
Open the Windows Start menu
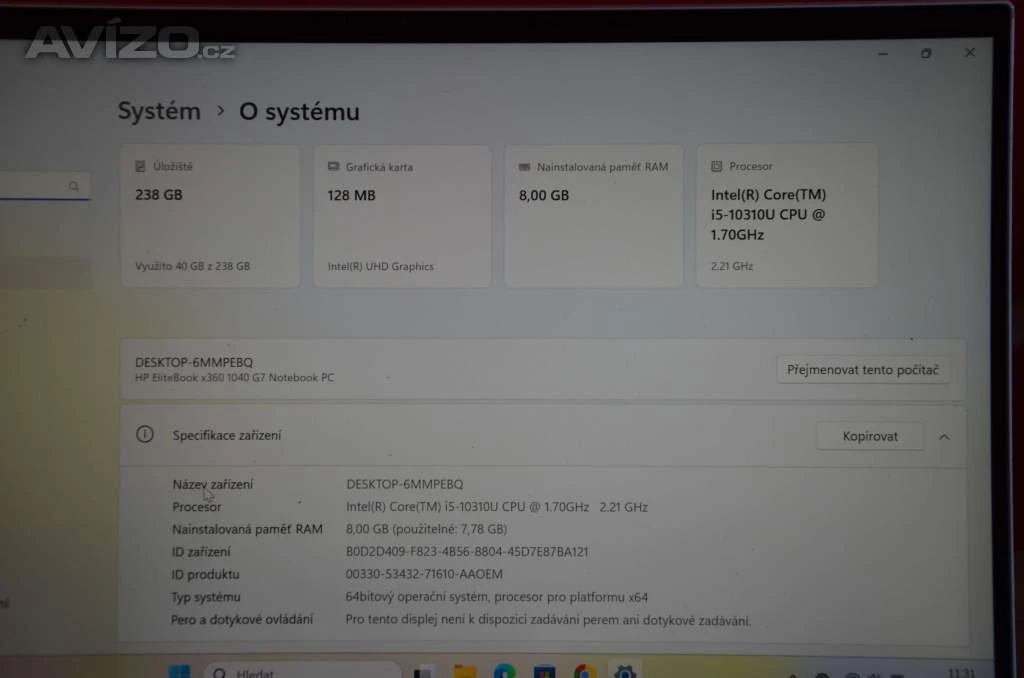pyautogui.click(x=179, y=671)
